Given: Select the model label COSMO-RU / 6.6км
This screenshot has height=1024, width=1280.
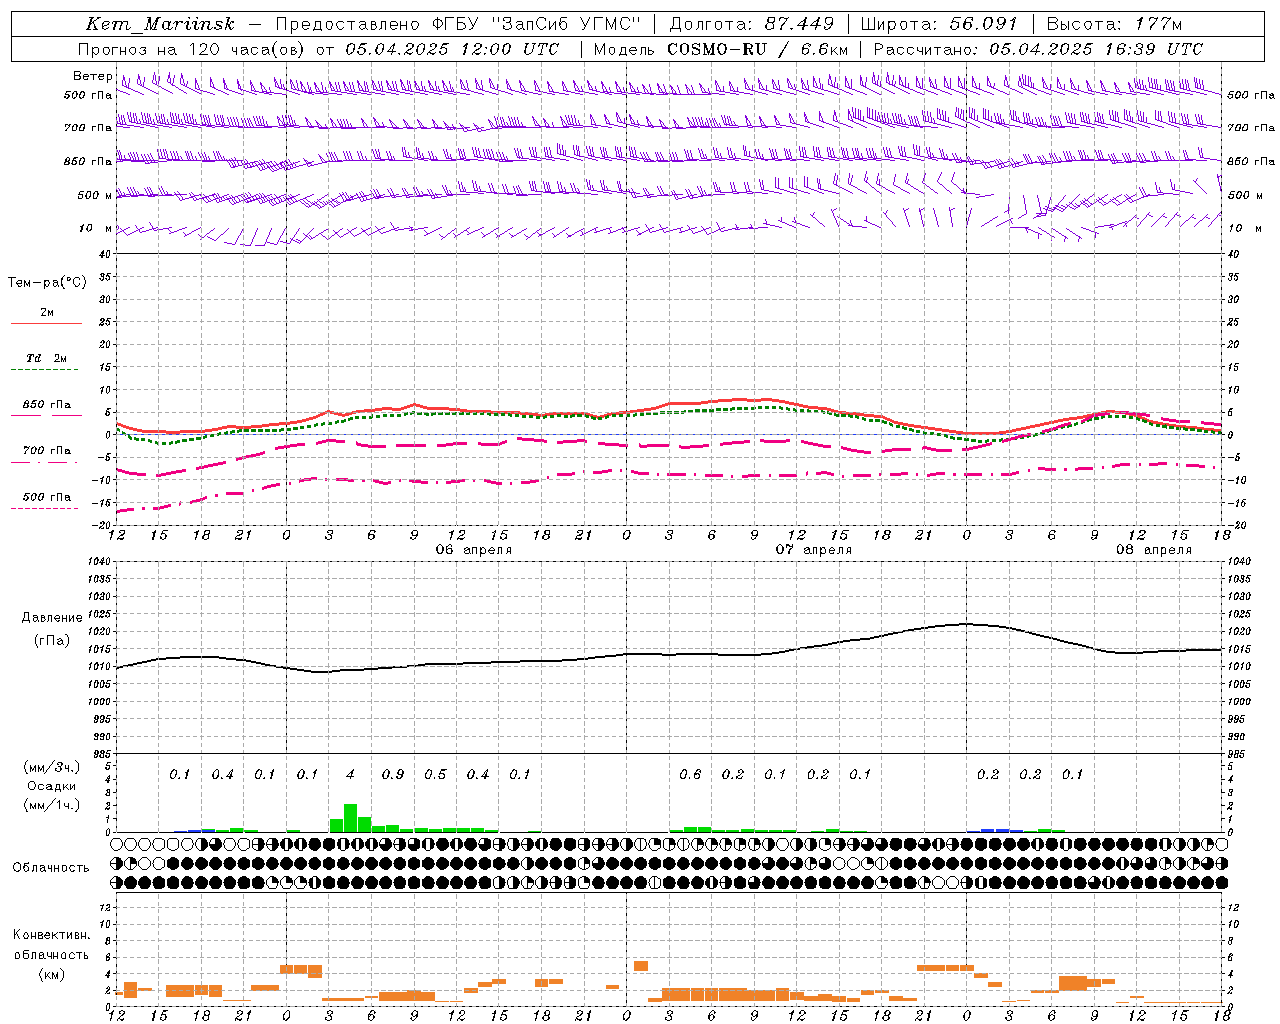Looking at the screenshot, I should click(x=758, y=49).
